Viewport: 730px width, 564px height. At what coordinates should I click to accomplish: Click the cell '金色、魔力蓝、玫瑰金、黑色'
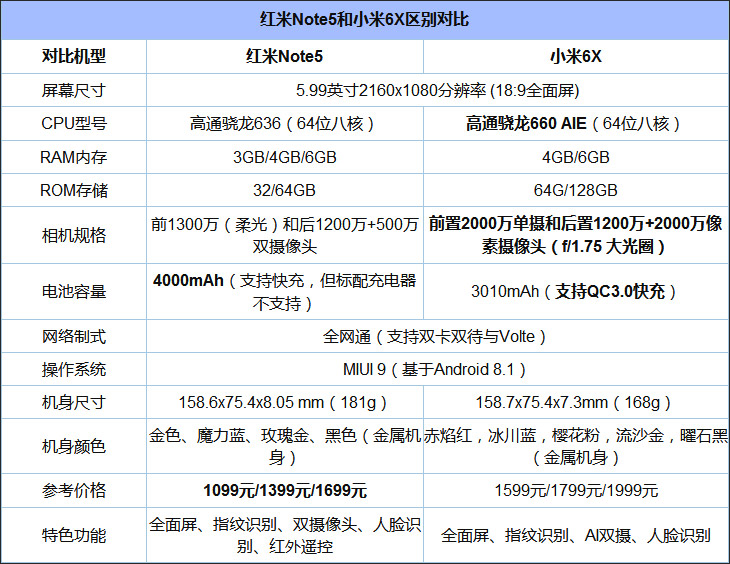[x=284, y=446]
